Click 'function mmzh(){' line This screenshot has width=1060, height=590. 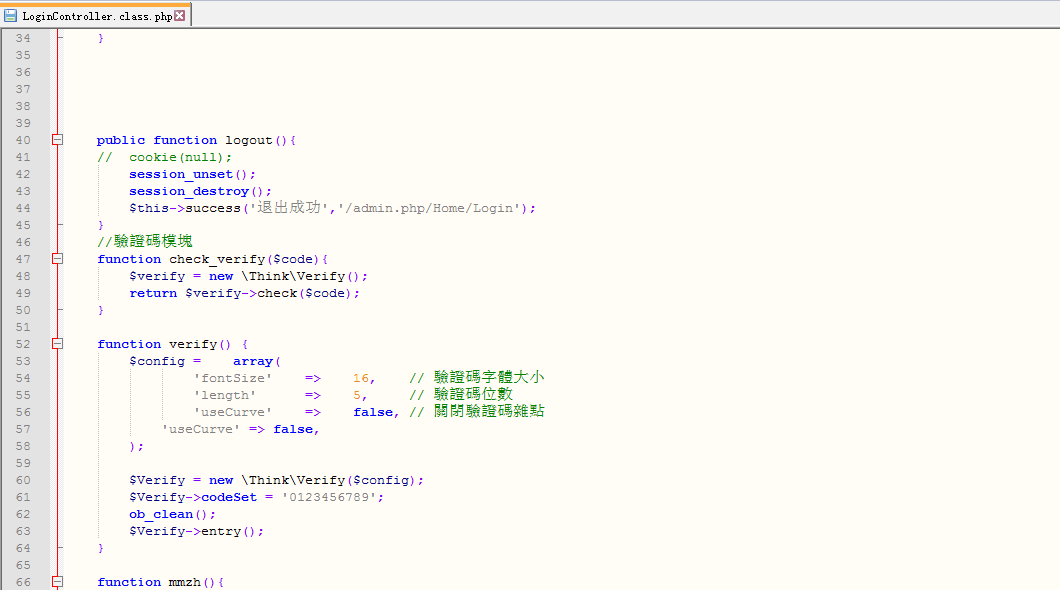[160, 582]
